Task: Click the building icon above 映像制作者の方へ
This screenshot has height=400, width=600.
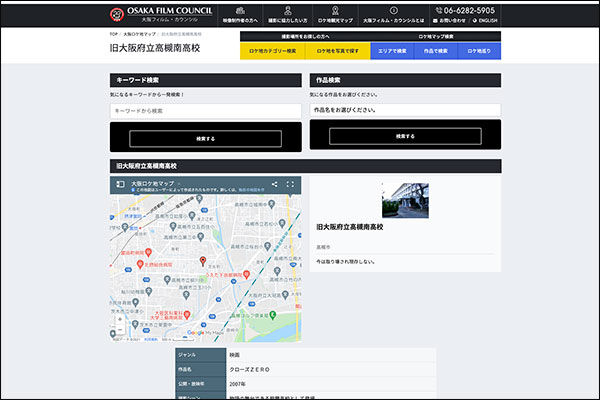Action: pyautogui.click(x=240, y=11)
